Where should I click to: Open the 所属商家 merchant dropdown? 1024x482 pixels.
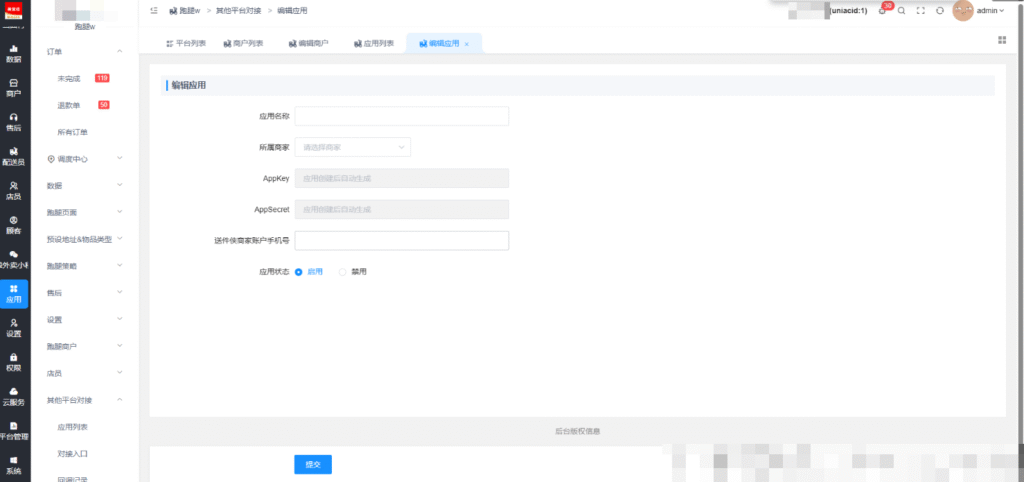tap(352, 147)
